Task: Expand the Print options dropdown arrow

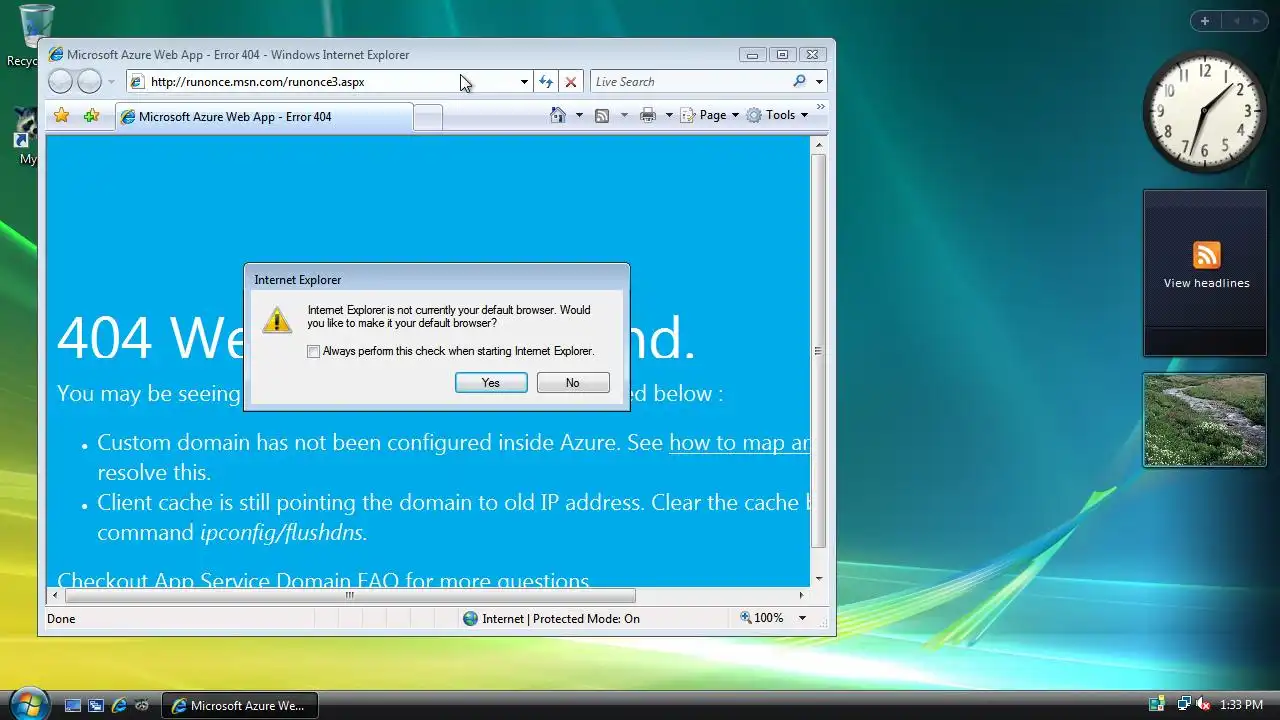Action: click(669, 115)
